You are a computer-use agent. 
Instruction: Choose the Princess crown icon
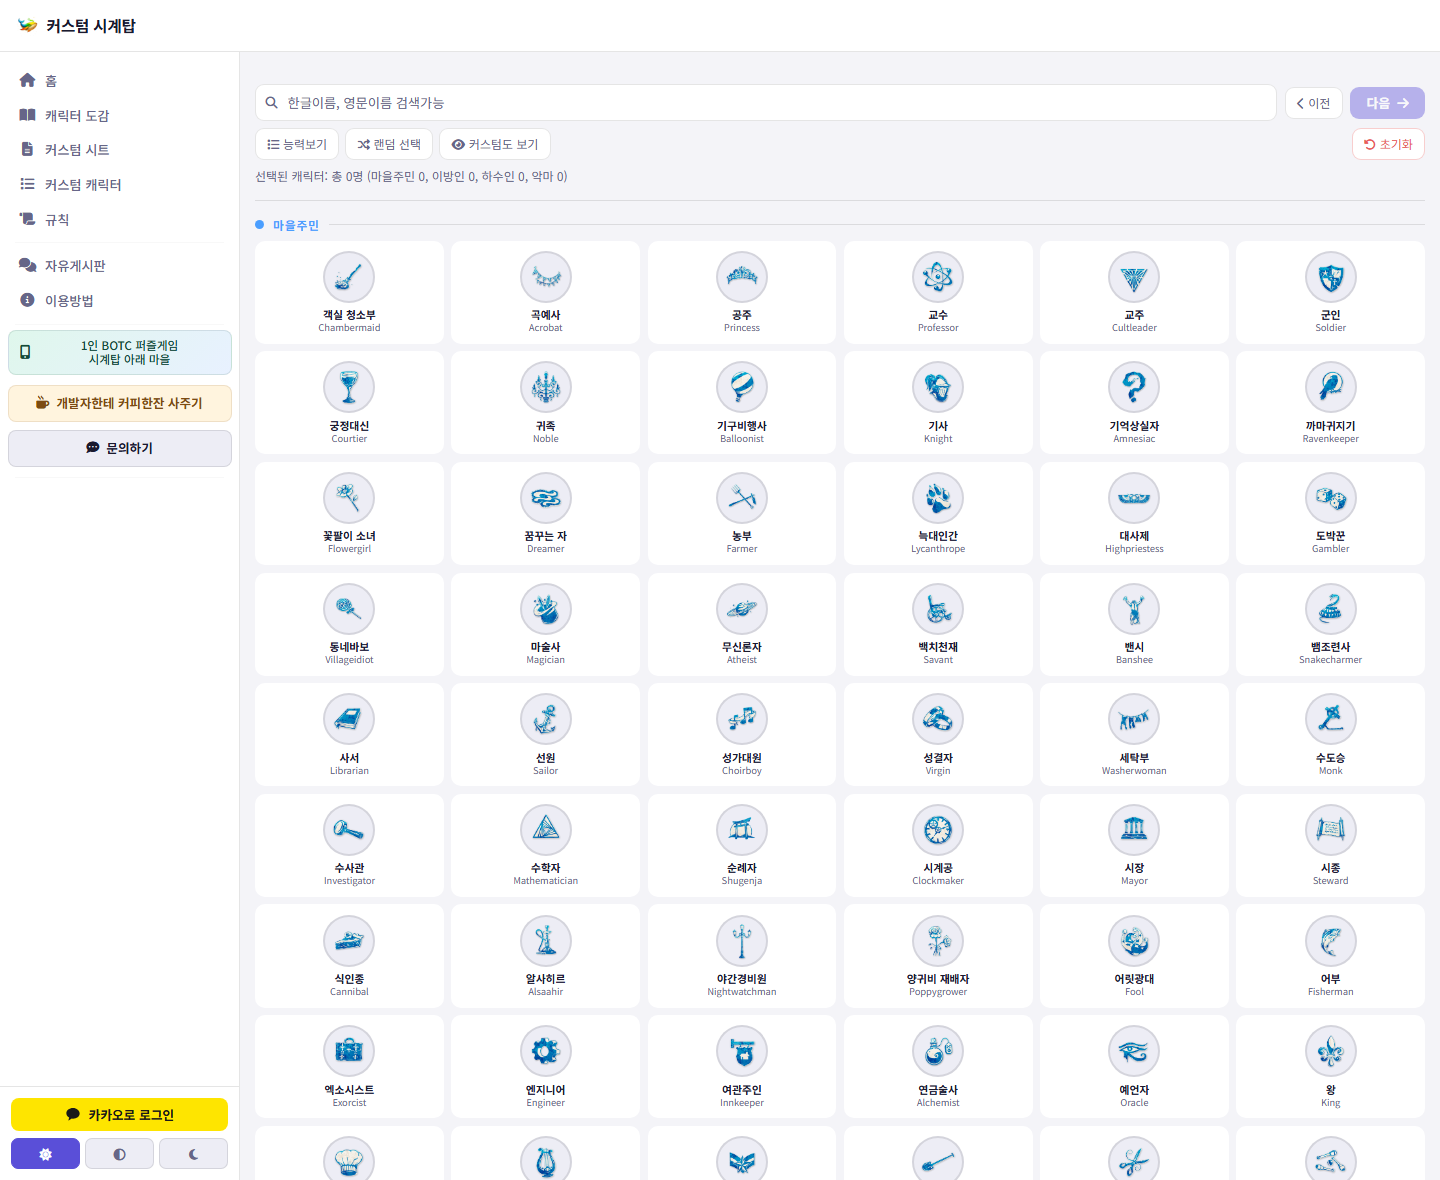pyautogui.click(x=742, y=277)
